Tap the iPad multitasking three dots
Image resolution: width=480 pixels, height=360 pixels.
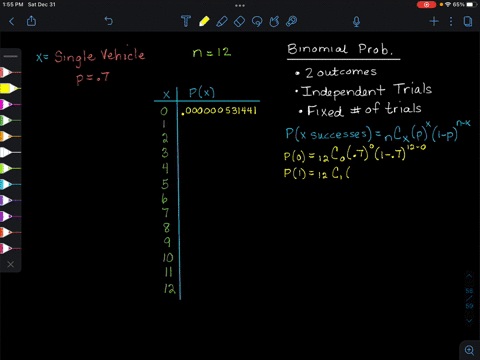tap(240, 5)
